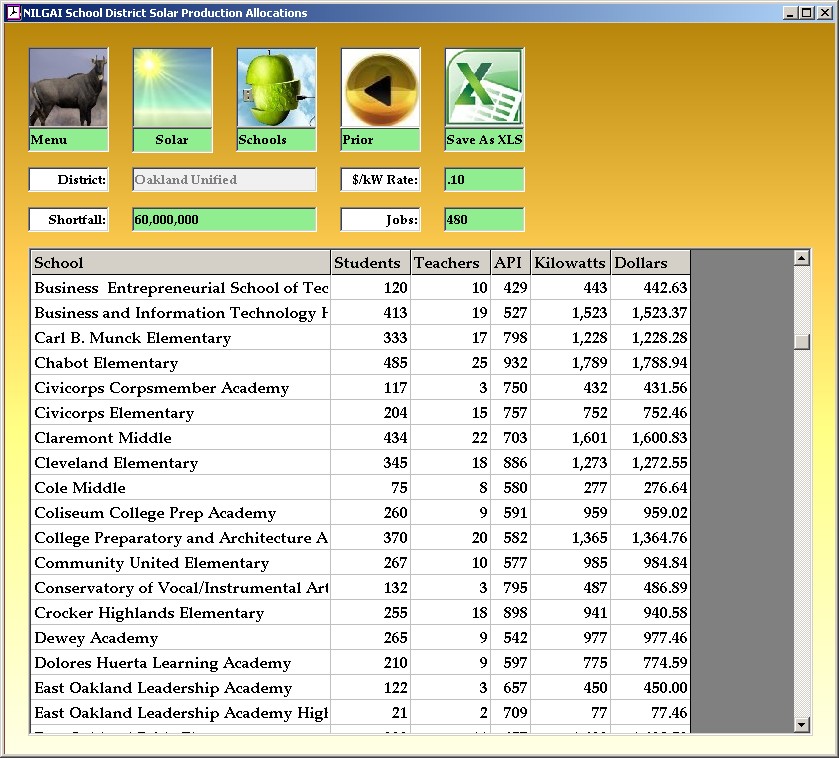This screenshot has height=758, width=839.
Task: Select the green apple Schools icon
Action: 276,88
